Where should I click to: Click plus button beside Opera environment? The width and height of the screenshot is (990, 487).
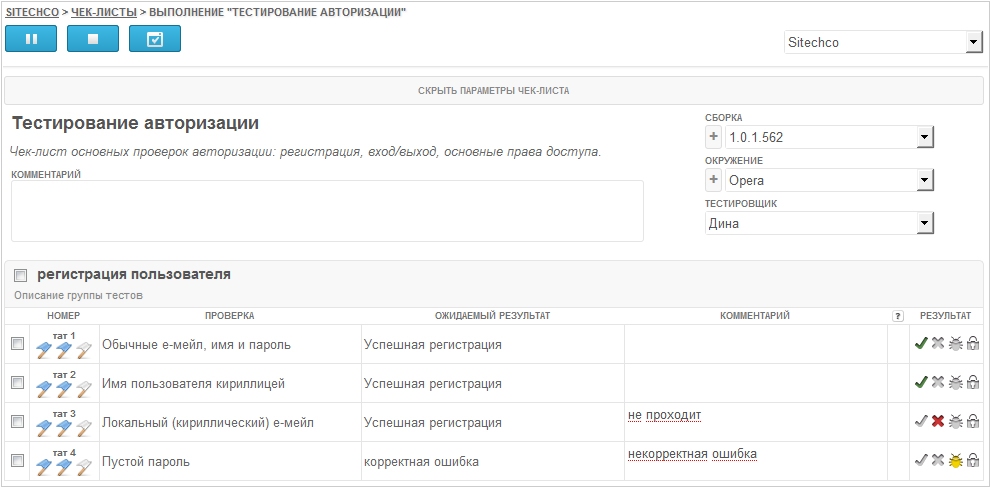(714, 180)
